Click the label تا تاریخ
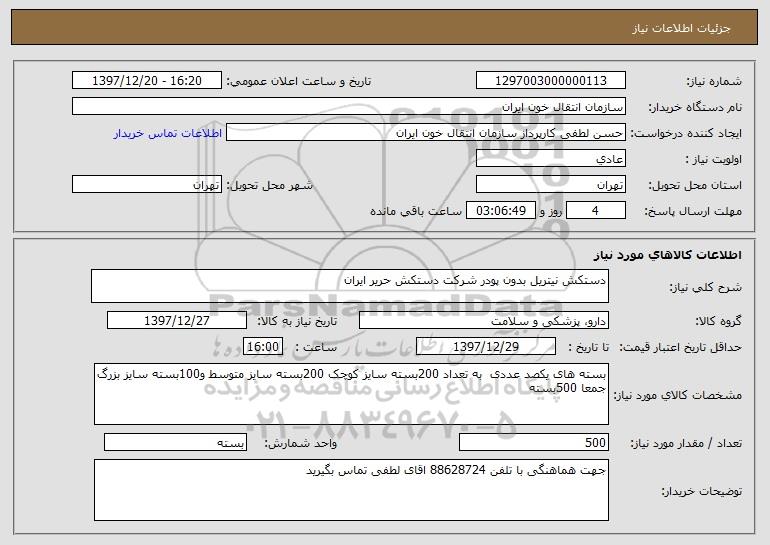Screen dimensions: 770x545 [588, 348]
